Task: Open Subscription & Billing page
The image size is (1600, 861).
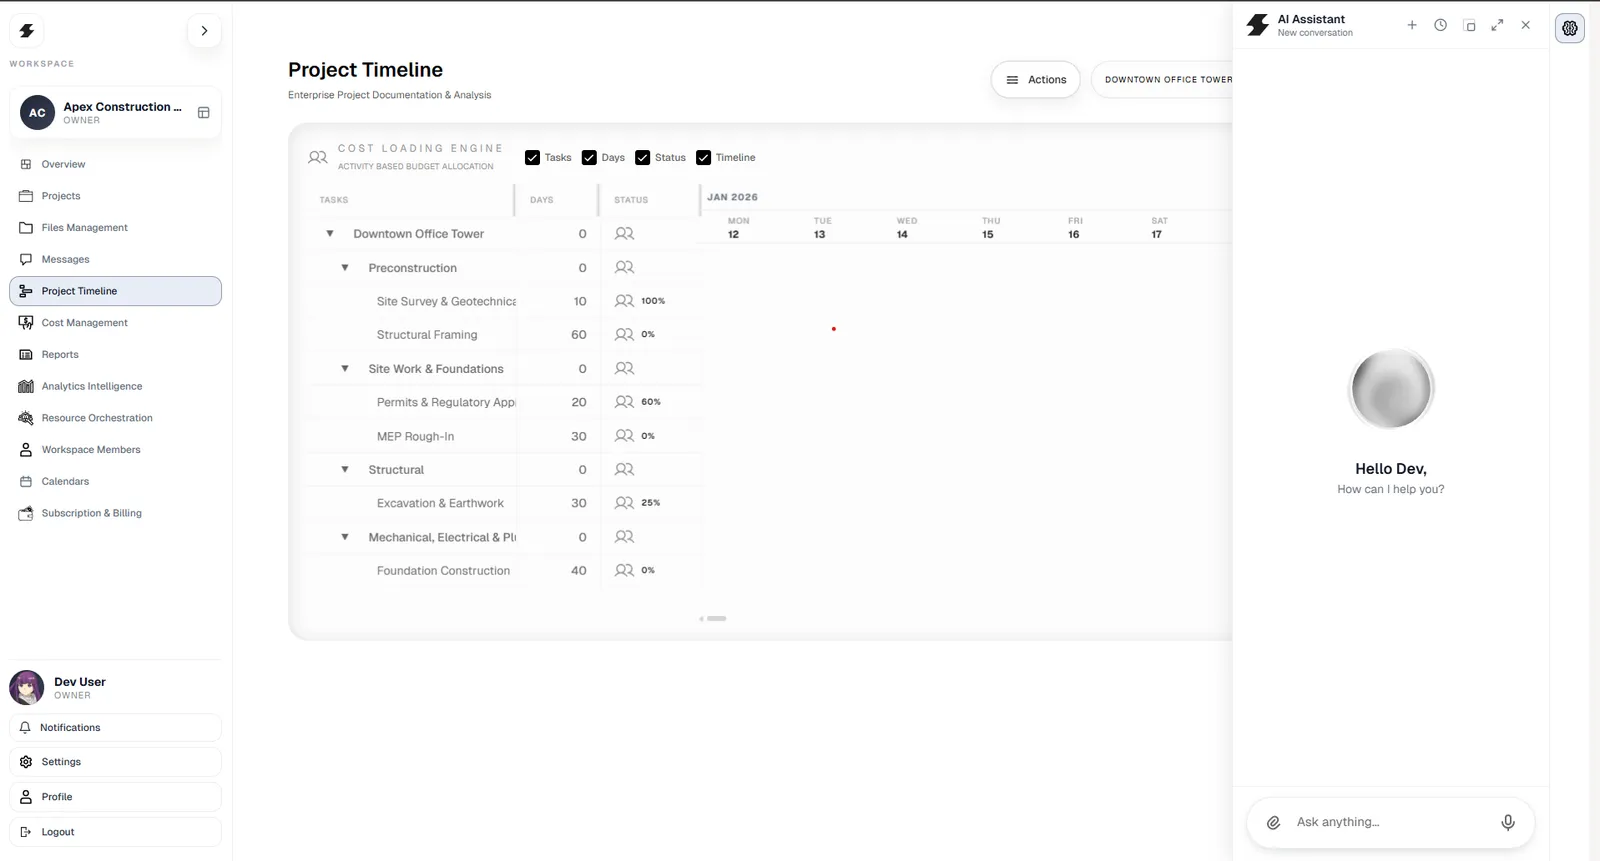Action: click(115, 513)
